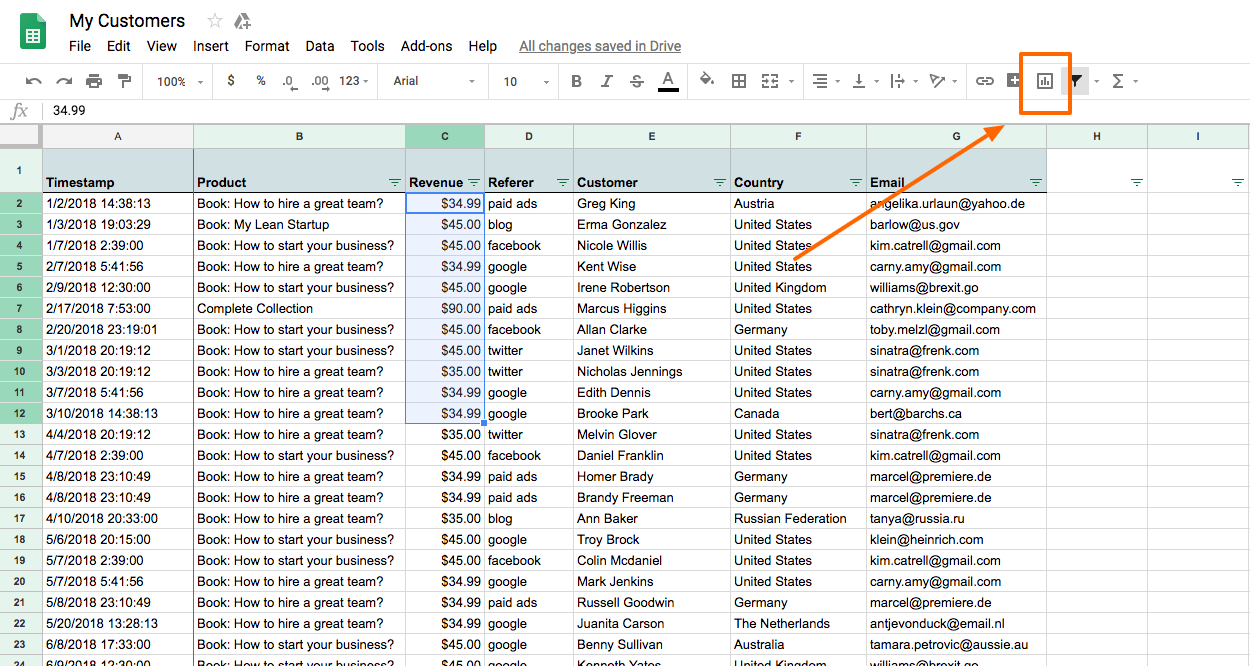This screenshot has height=666, width=1250.
Task: Turn off the active filter button
Action: point(1075,81)
